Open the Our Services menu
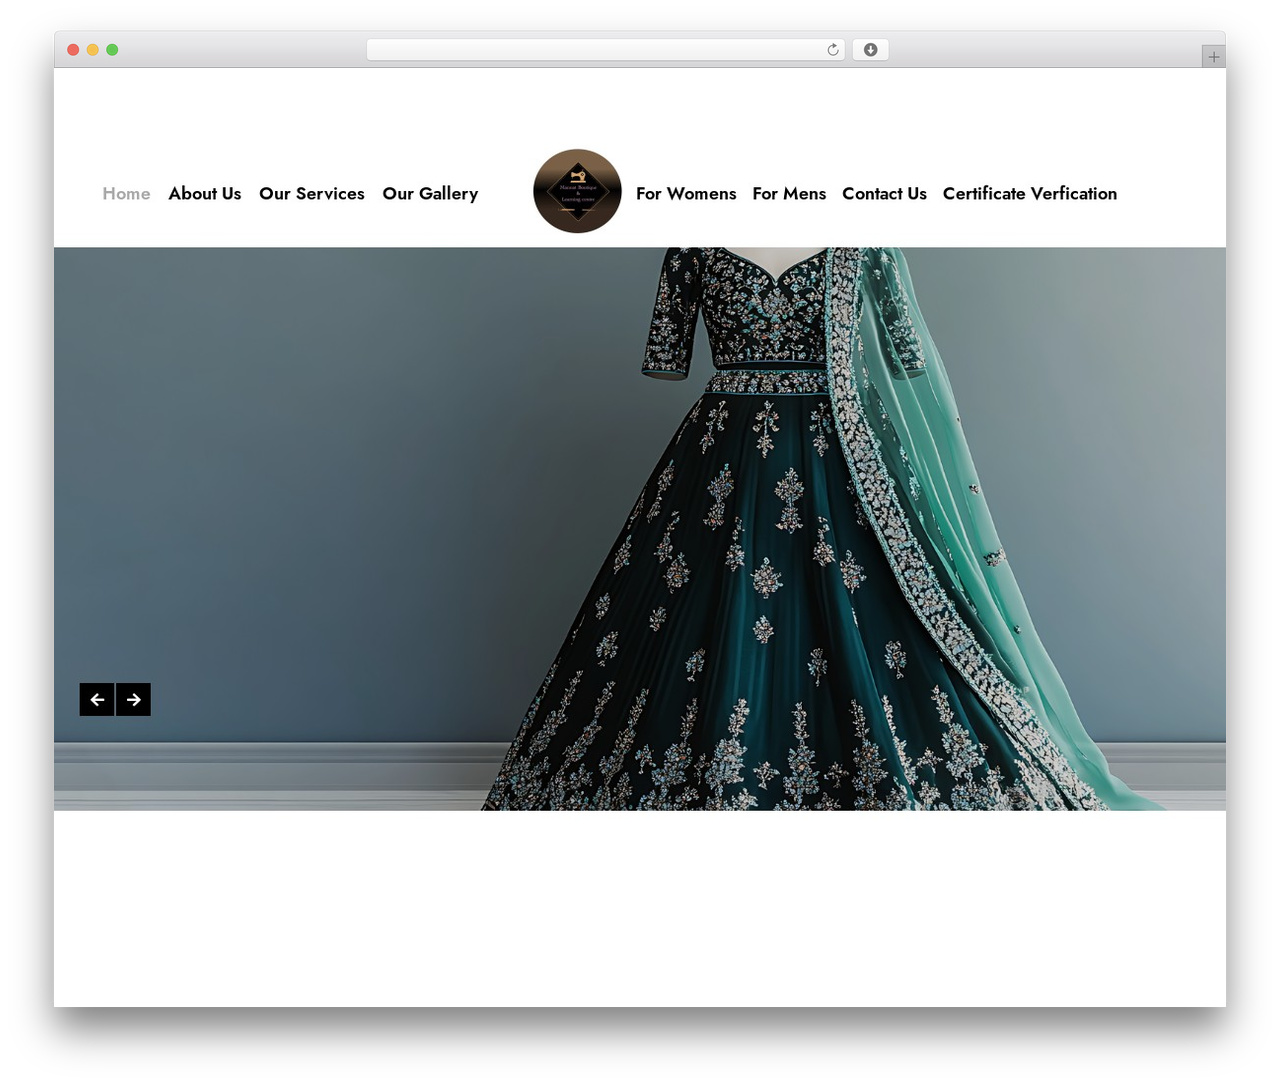Image resolution: width=1280 pixels, height=1084 pixels. coord(312,193)
